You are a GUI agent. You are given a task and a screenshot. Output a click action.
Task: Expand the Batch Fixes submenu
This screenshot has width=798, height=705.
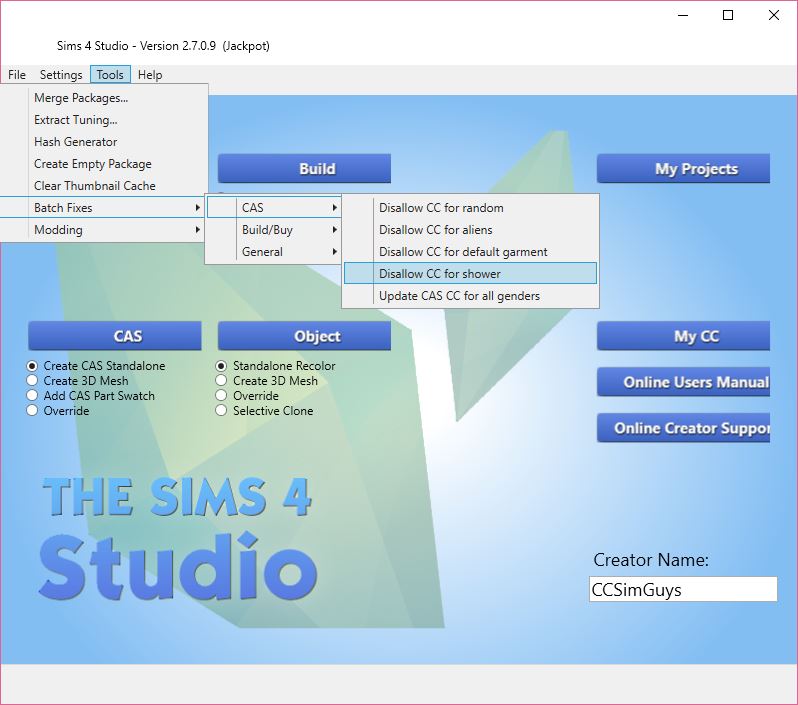click(104, 208)
